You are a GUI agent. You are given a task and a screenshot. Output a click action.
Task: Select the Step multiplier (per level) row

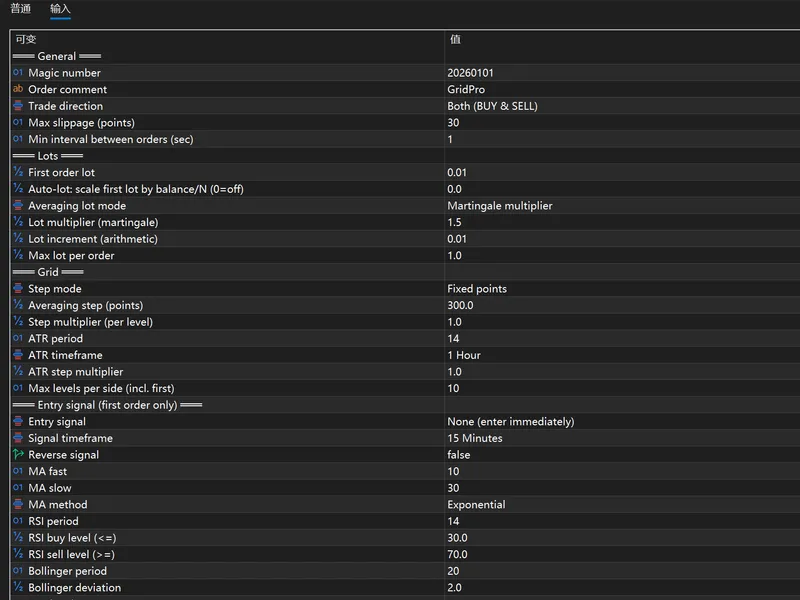click(405, 322)
